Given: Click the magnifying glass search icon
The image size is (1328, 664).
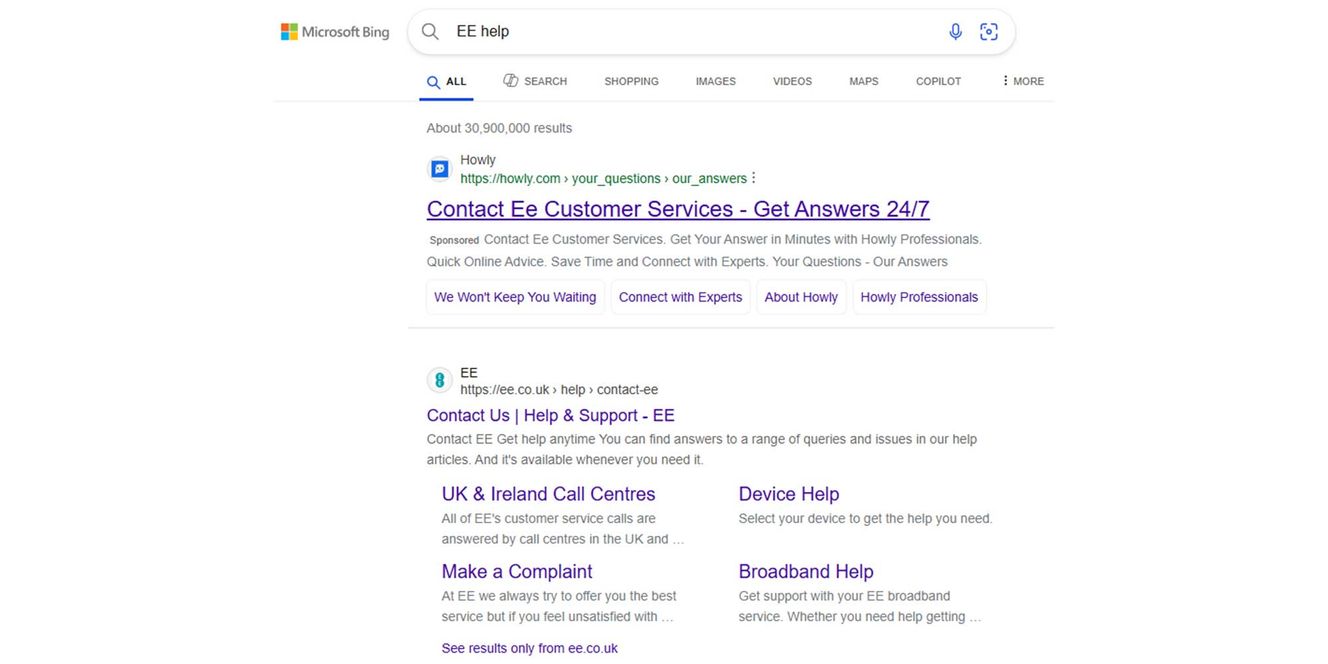Looking at the screenshot, I should click(430, 32).
